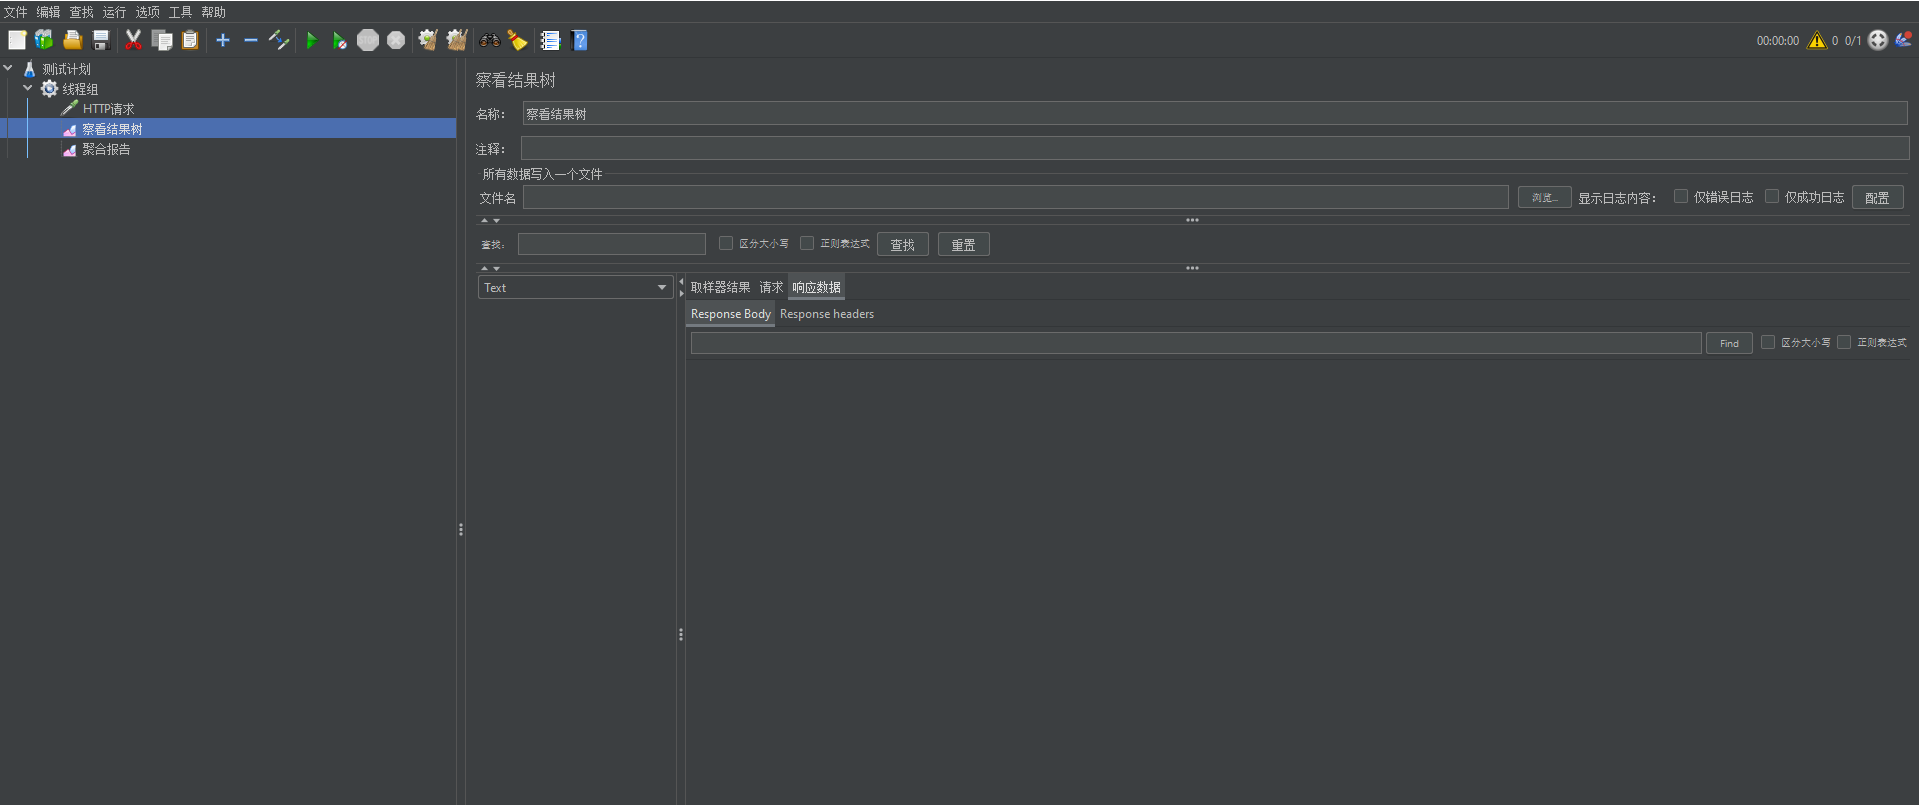Open the 文件 menu
The height and width of the screenshot is (805, 1919).
click(x=15, y=12)
